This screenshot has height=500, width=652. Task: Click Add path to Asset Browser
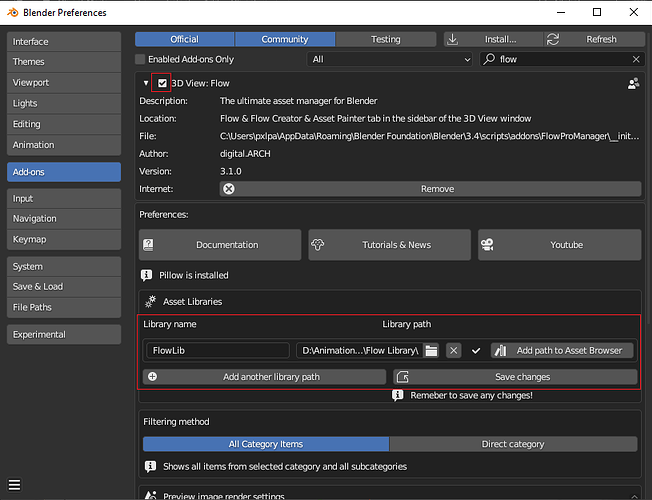[562, 350]
